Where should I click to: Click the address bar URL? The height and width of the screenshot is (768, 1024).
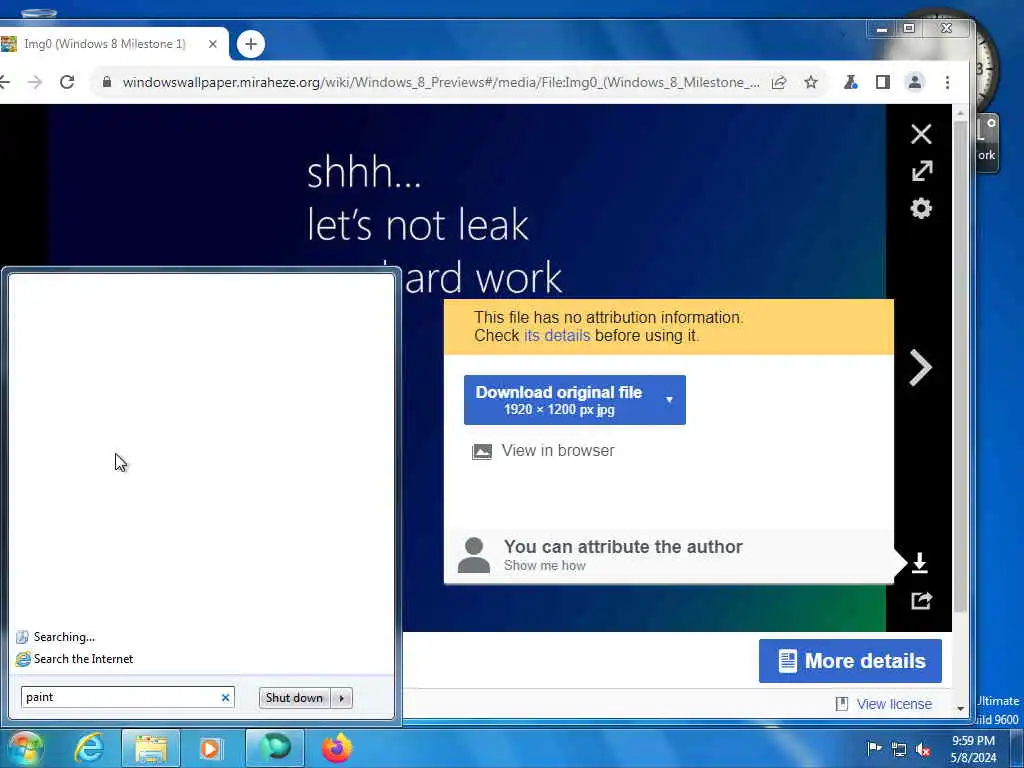441,82
